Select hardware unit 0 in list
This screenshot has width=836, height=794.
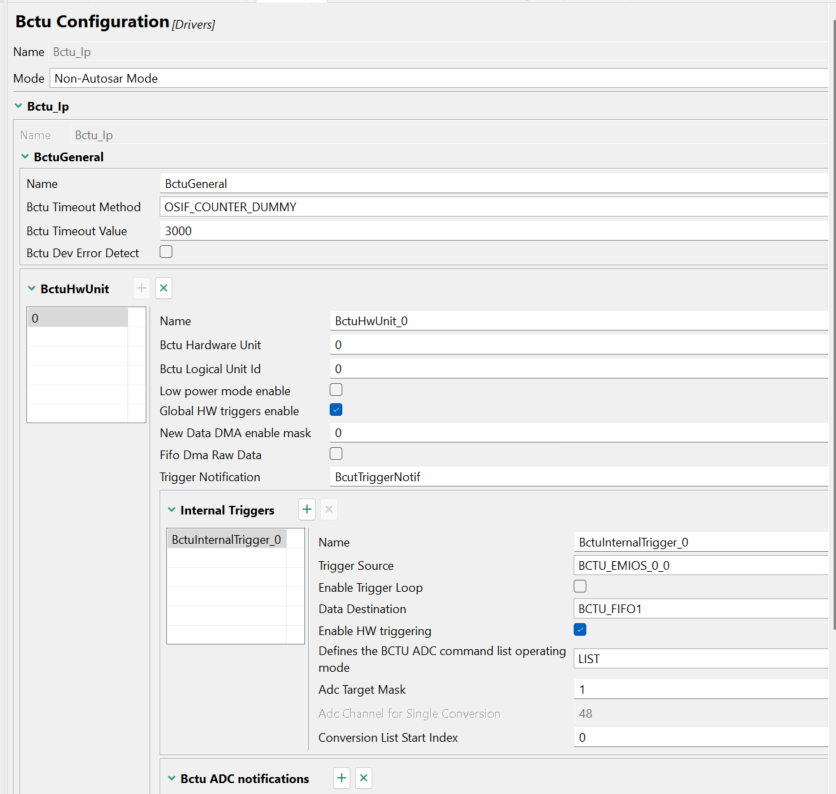(77, 318)
